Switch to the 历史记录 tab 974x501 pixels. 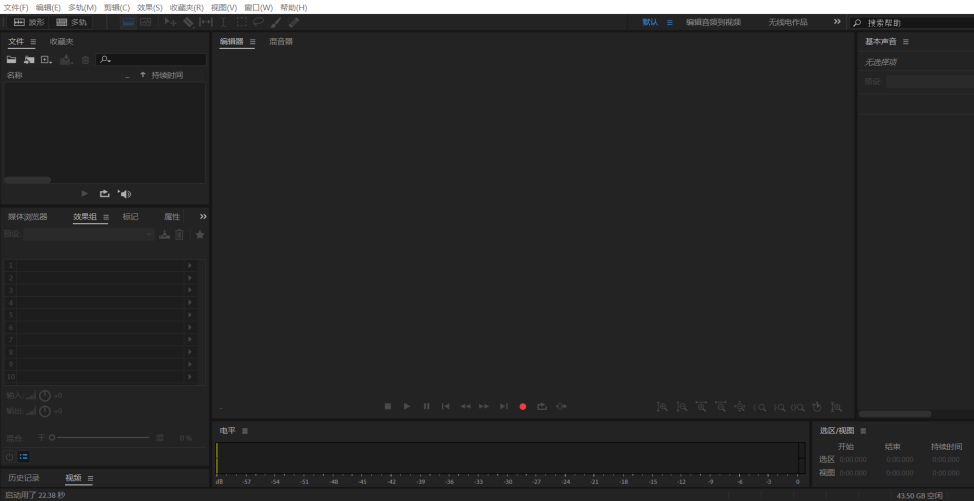(24, 478)
